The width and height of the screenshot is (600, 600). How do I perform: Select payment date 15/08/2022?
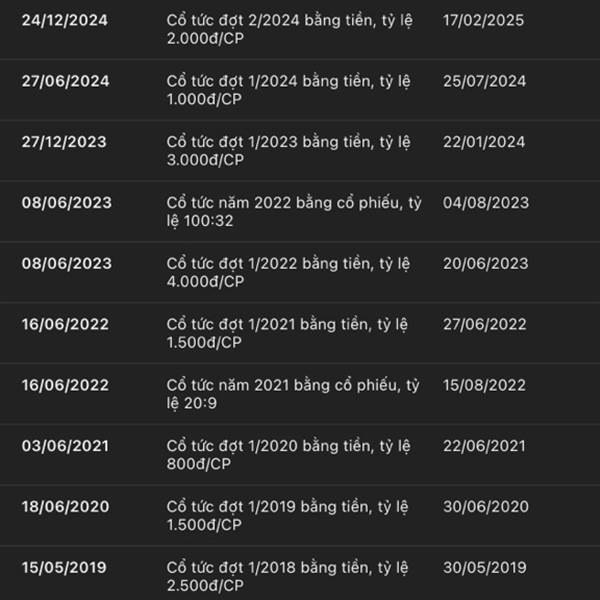[485, 385]
